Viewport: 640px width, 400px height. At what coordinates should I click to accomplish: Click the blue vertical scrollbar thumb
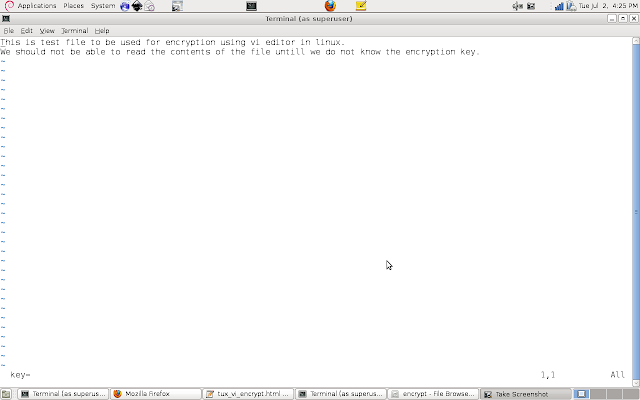coord(636,212)
